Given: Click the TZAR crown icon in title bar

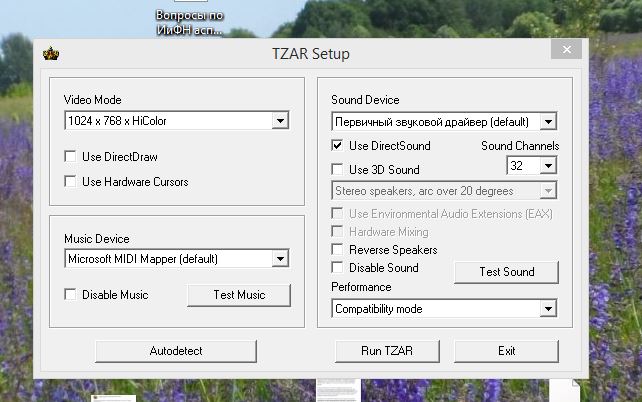Looking at the screenshot, I should pos(51,53).
